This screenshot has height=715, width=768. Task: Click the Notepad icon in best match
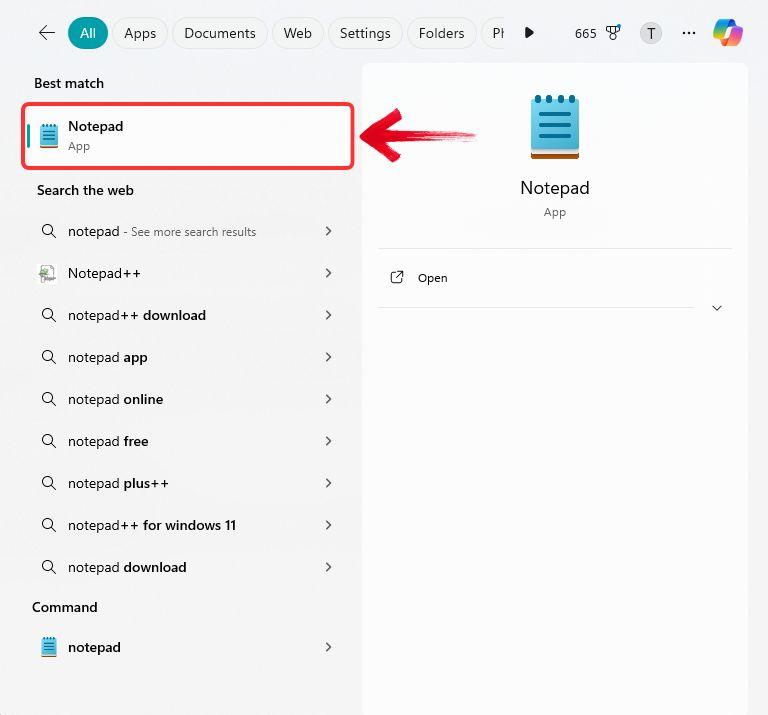[49, 136]
